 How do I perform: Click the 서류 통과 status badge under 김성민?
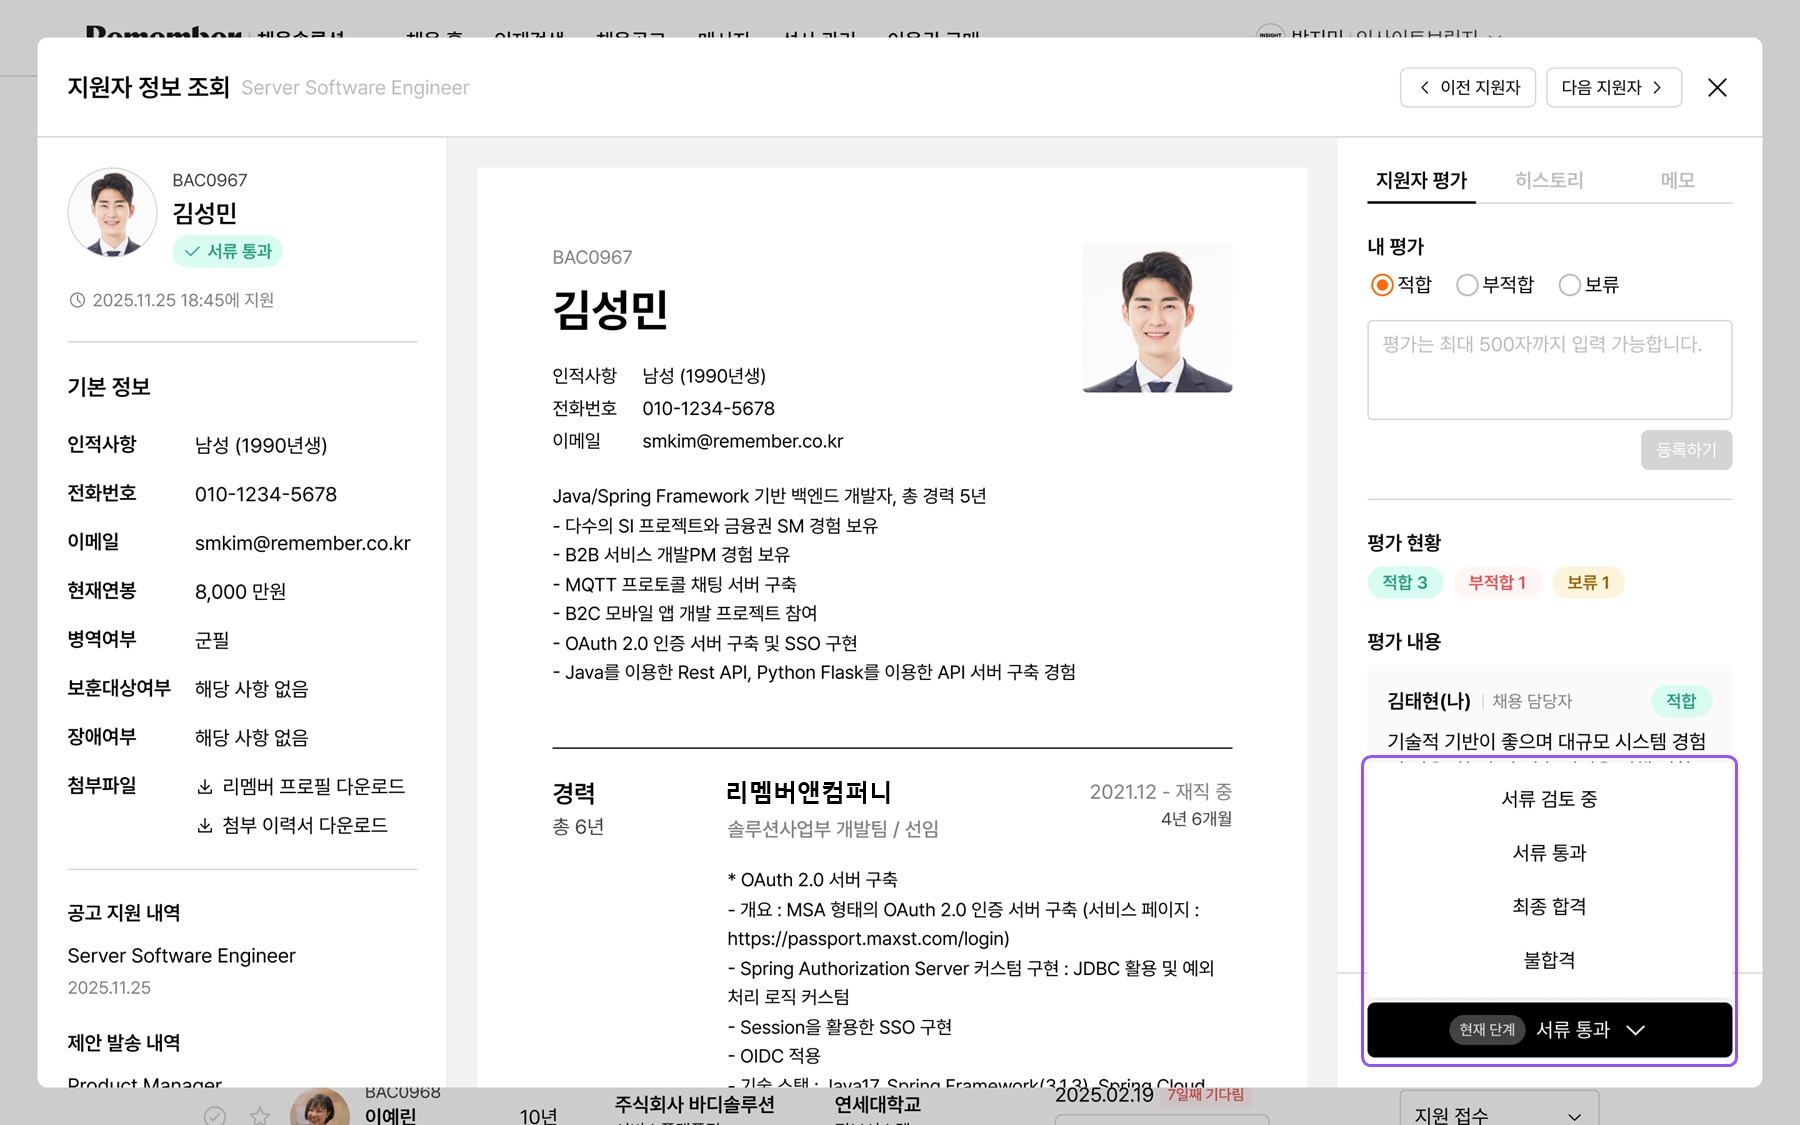coord(227,251)
